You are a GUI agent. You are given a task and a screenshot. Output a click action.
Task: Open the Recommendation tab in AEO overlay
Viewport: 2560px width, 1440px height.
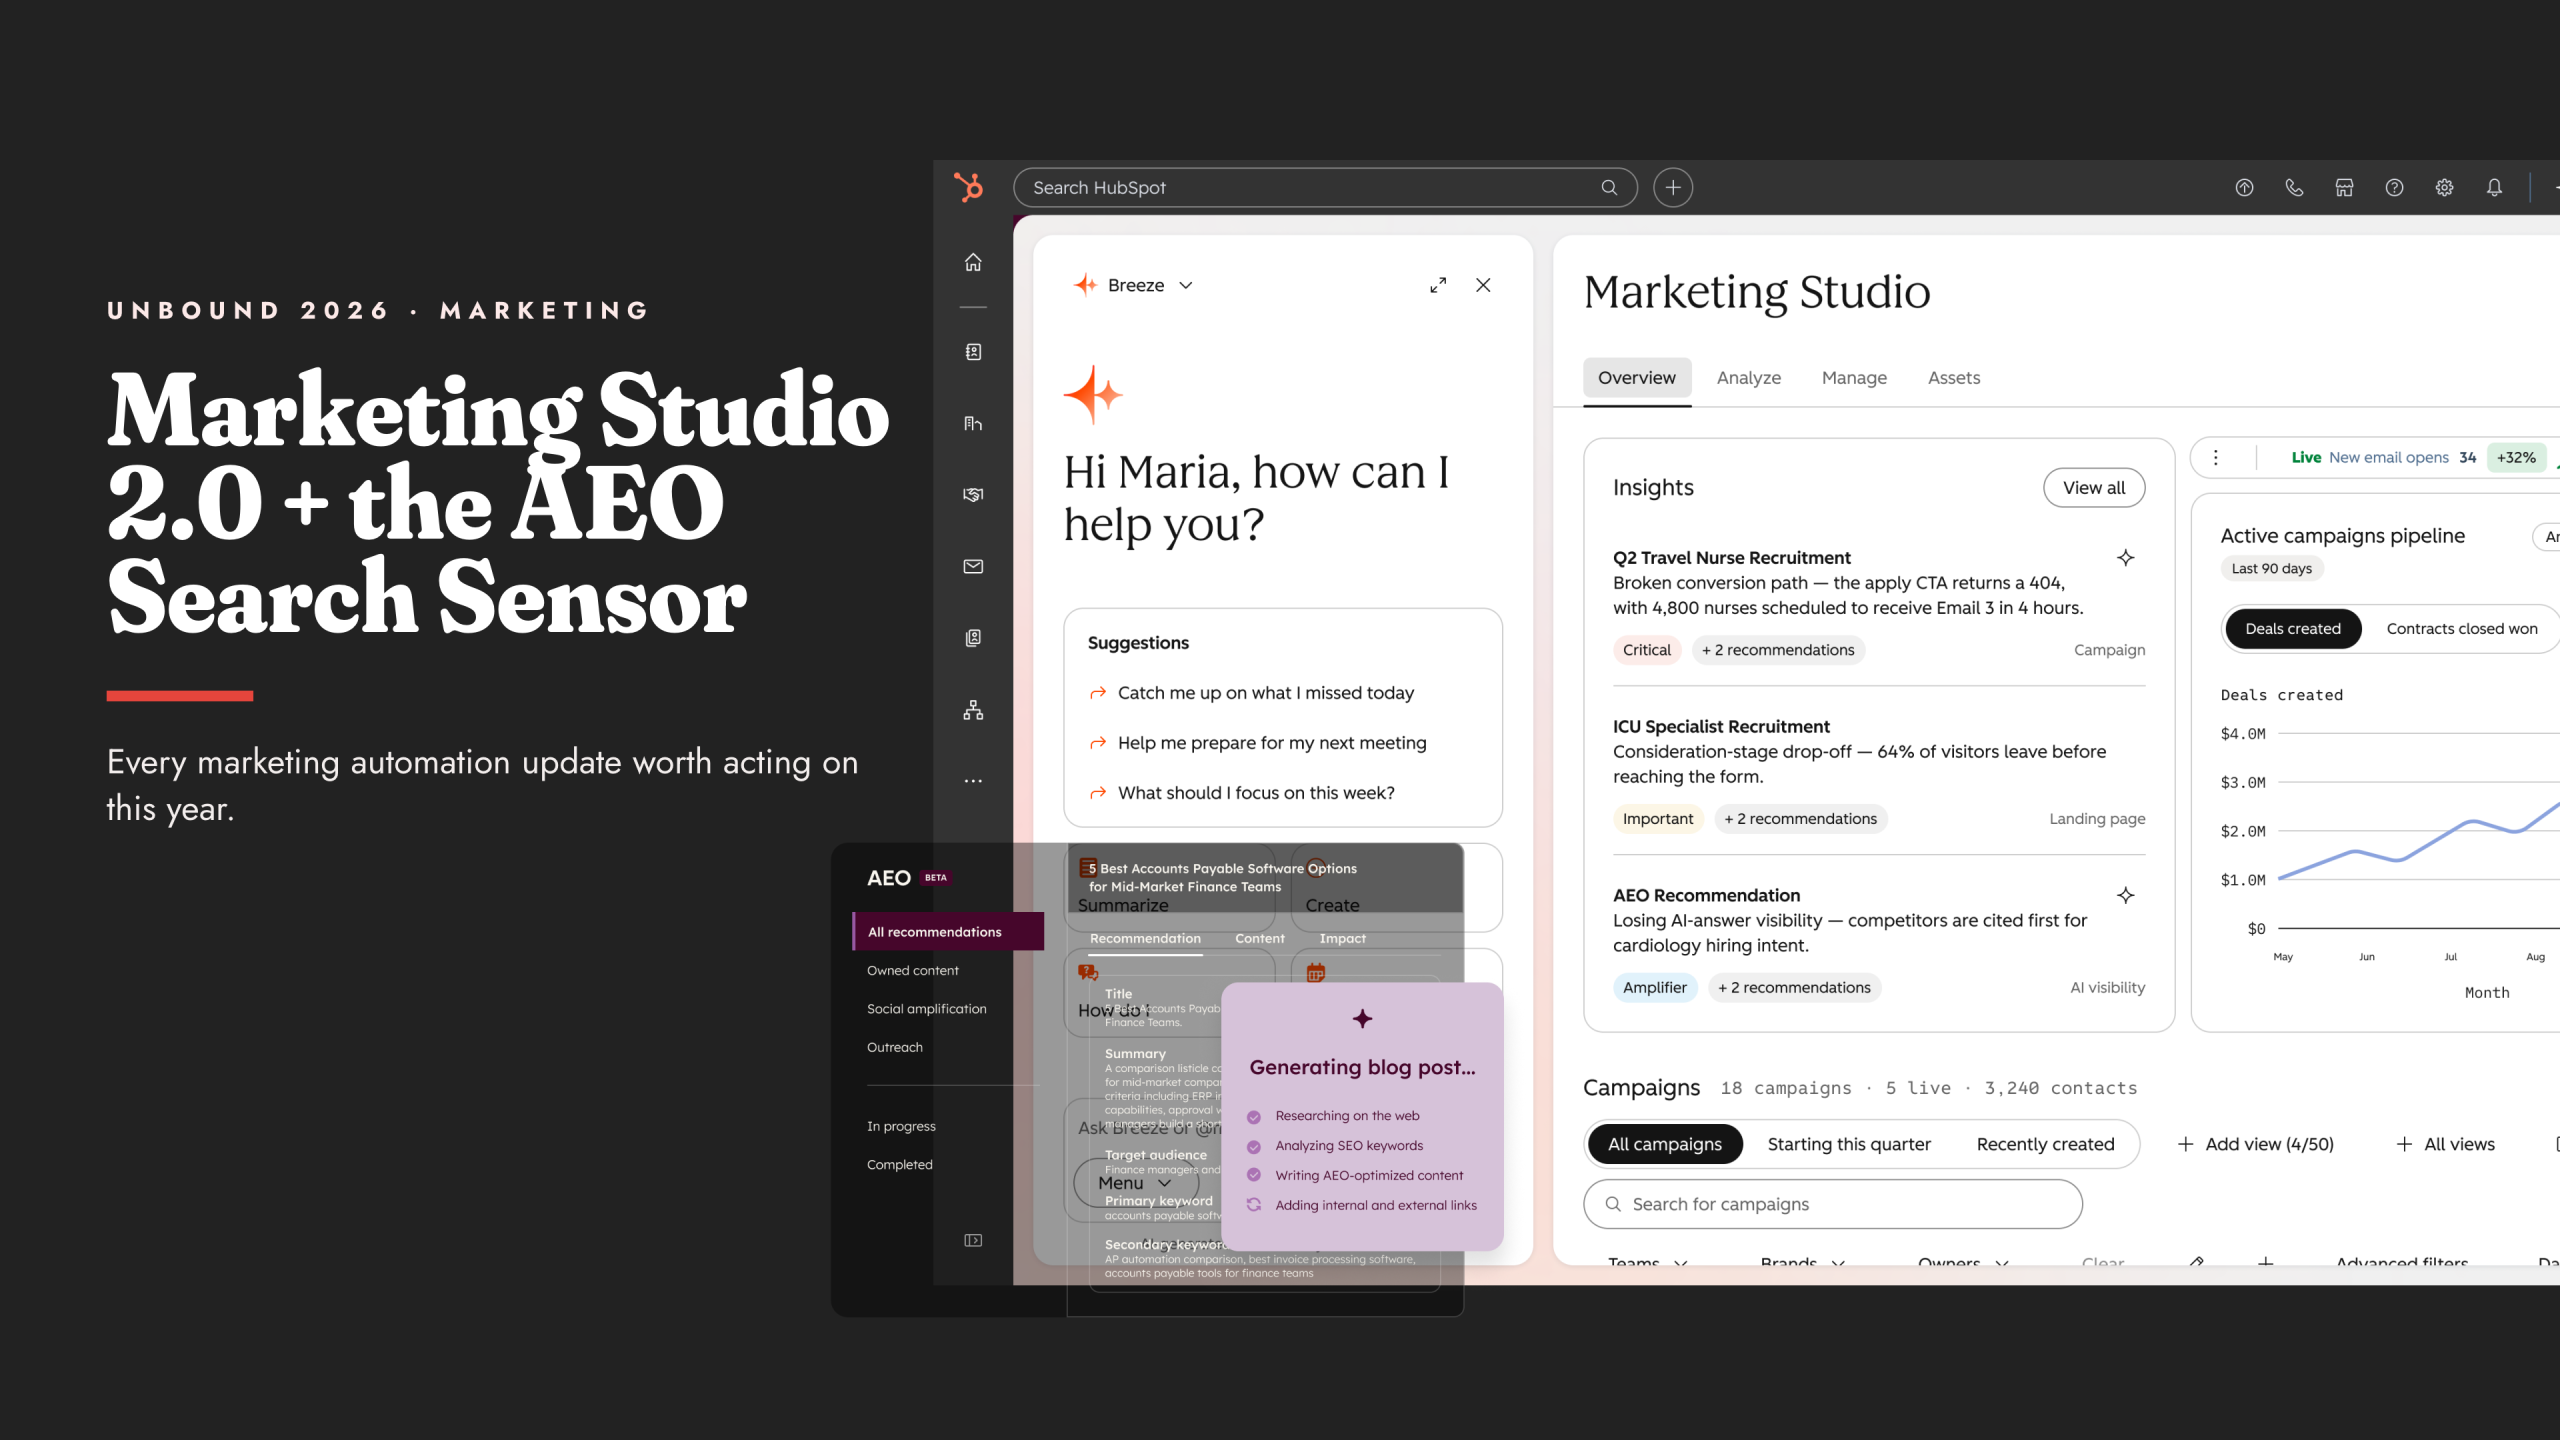pos(1145,939)
